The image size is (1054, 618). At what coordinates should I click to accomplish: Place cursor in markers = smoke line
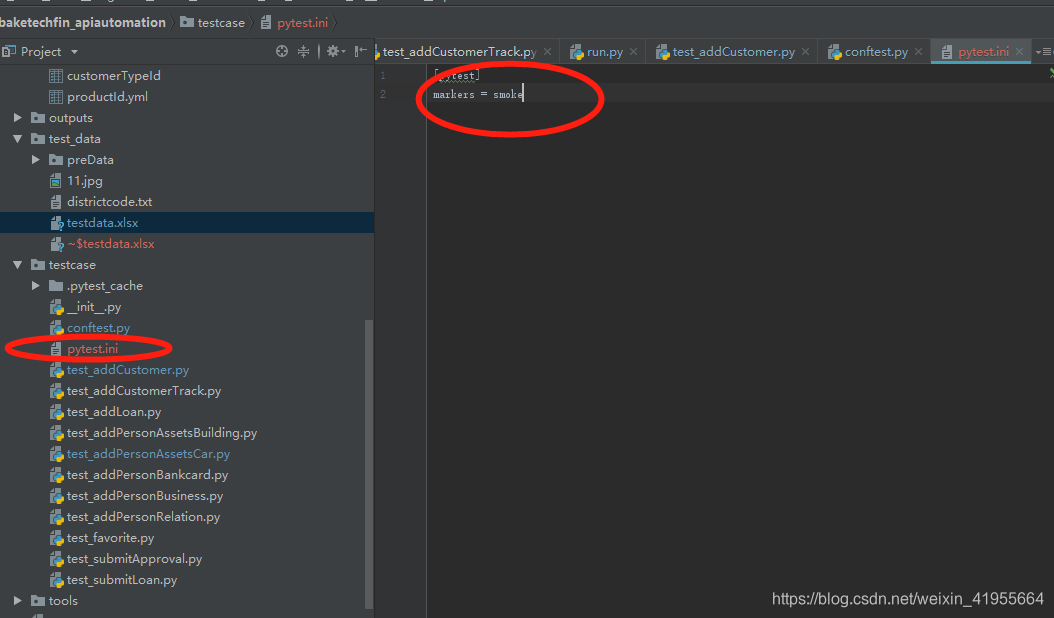pyautogui.click(x=477, y=95)
